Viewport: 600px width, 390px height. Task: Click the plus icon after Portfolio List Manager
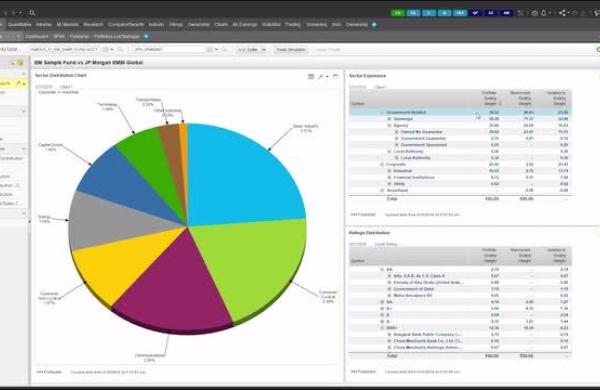click(x=146, y=36)
